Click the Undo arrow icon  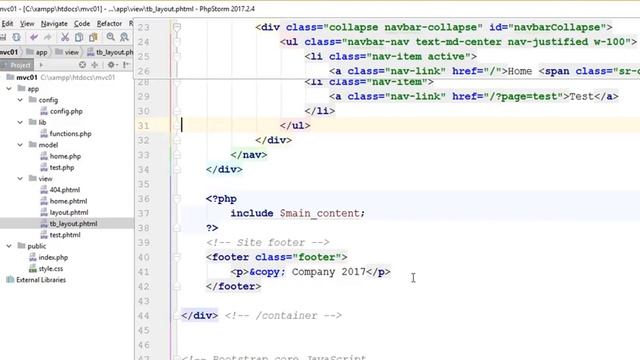pyautogui.click(x=33, y=38)
